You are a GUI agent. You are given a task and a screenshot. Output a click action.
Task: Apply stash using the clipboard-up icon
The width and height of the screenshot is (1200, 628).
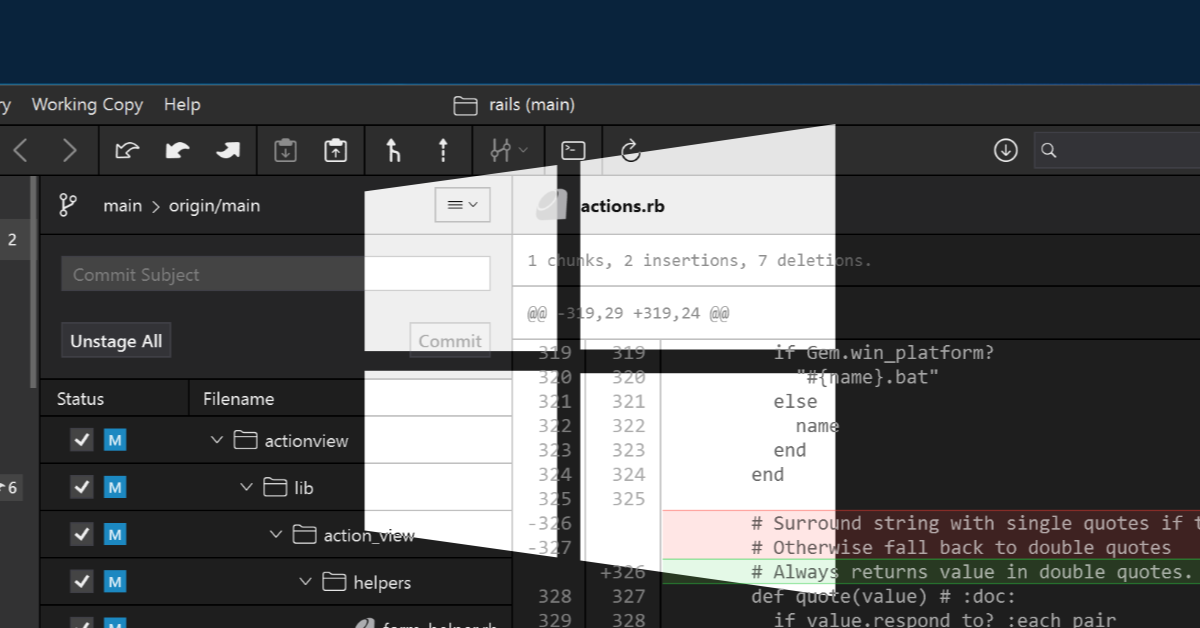(335, 149)
